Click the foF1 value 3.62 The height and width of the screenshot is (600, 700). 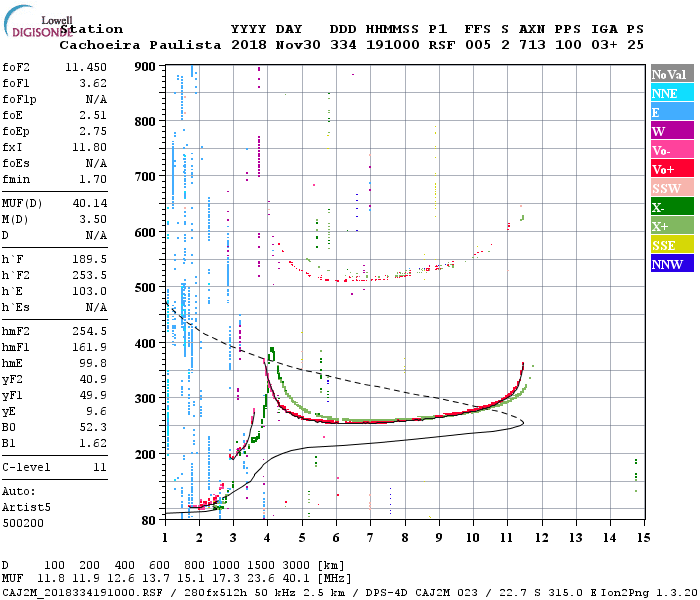[x=93, y=83]
